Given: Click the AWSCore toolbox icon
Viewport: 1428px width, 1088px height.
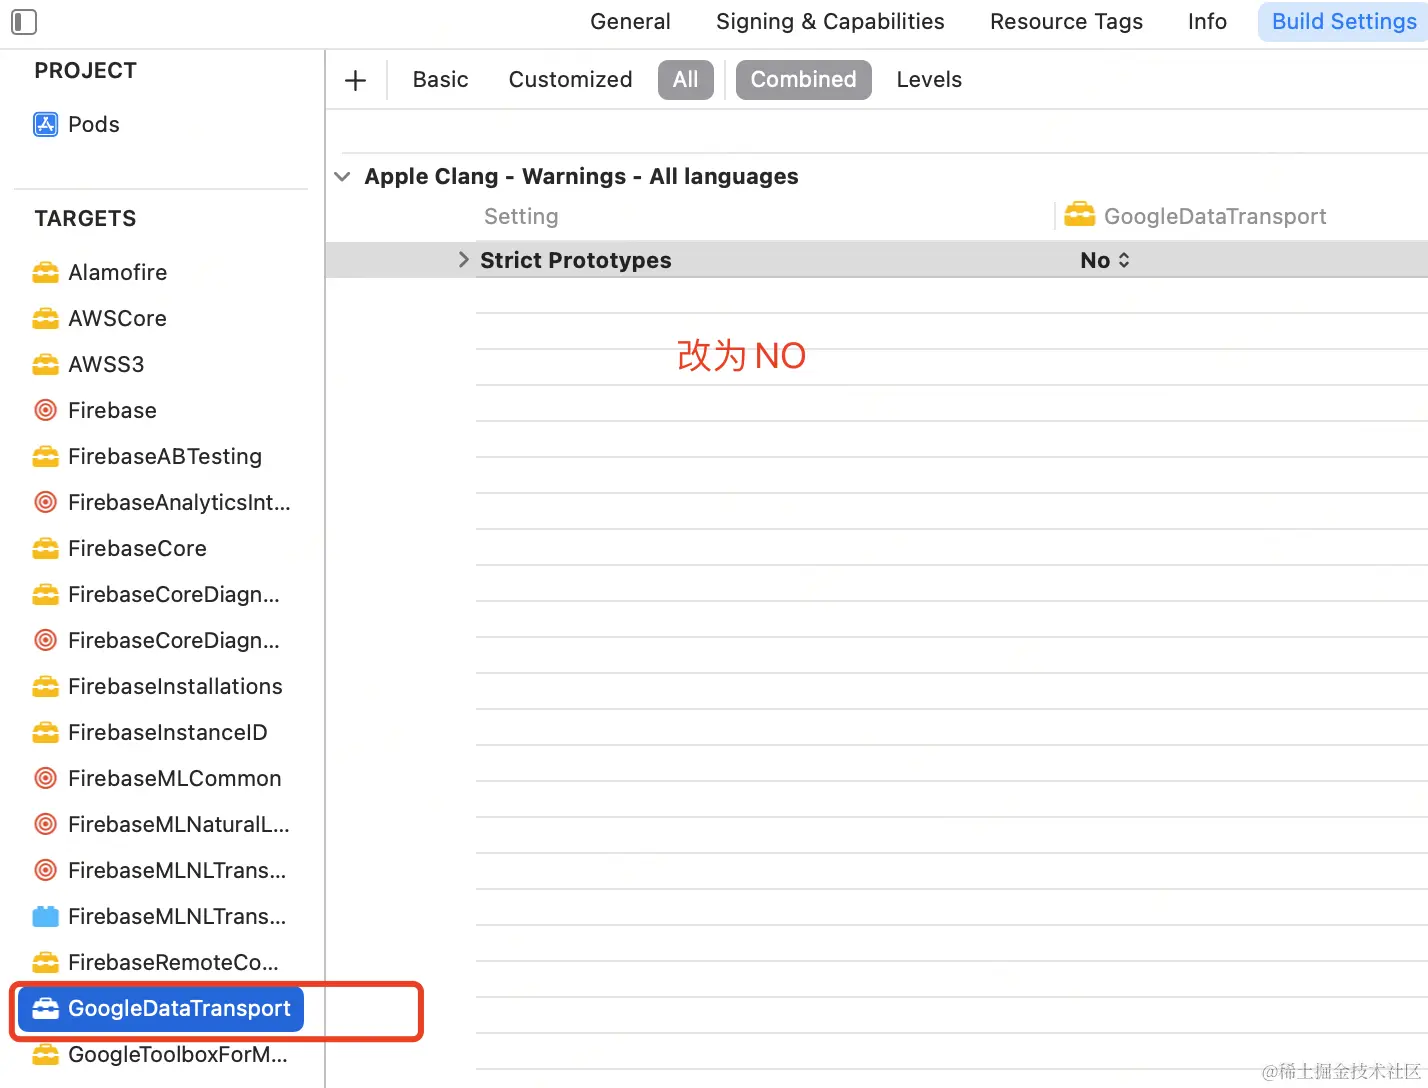Looking at the screenshot, I should [46, 318].
